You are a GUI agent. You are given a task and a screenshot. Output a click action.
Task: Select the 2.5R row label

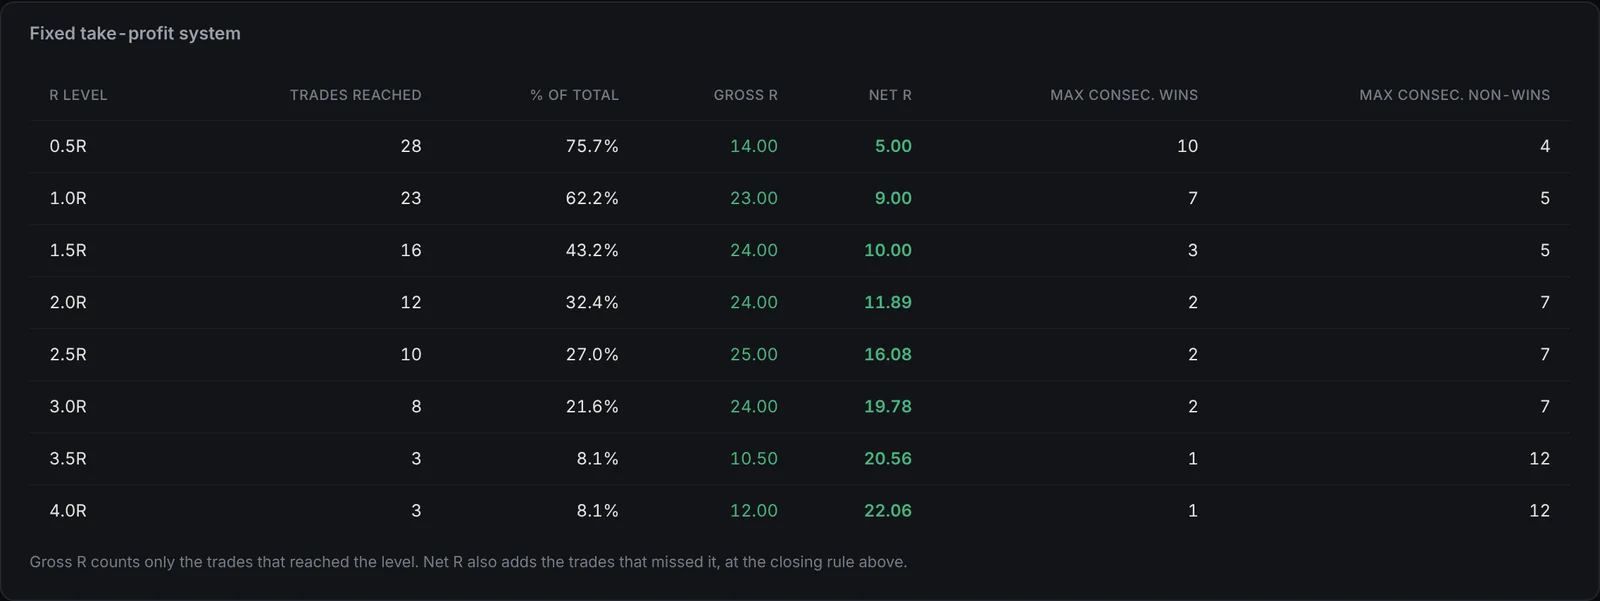68,354
